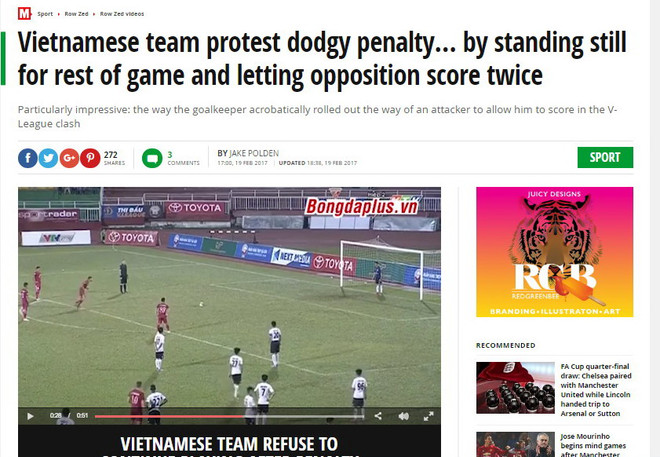660x457 pixels.
Task: Open author Jake Polden's page
Action: [x=253, y=153]
